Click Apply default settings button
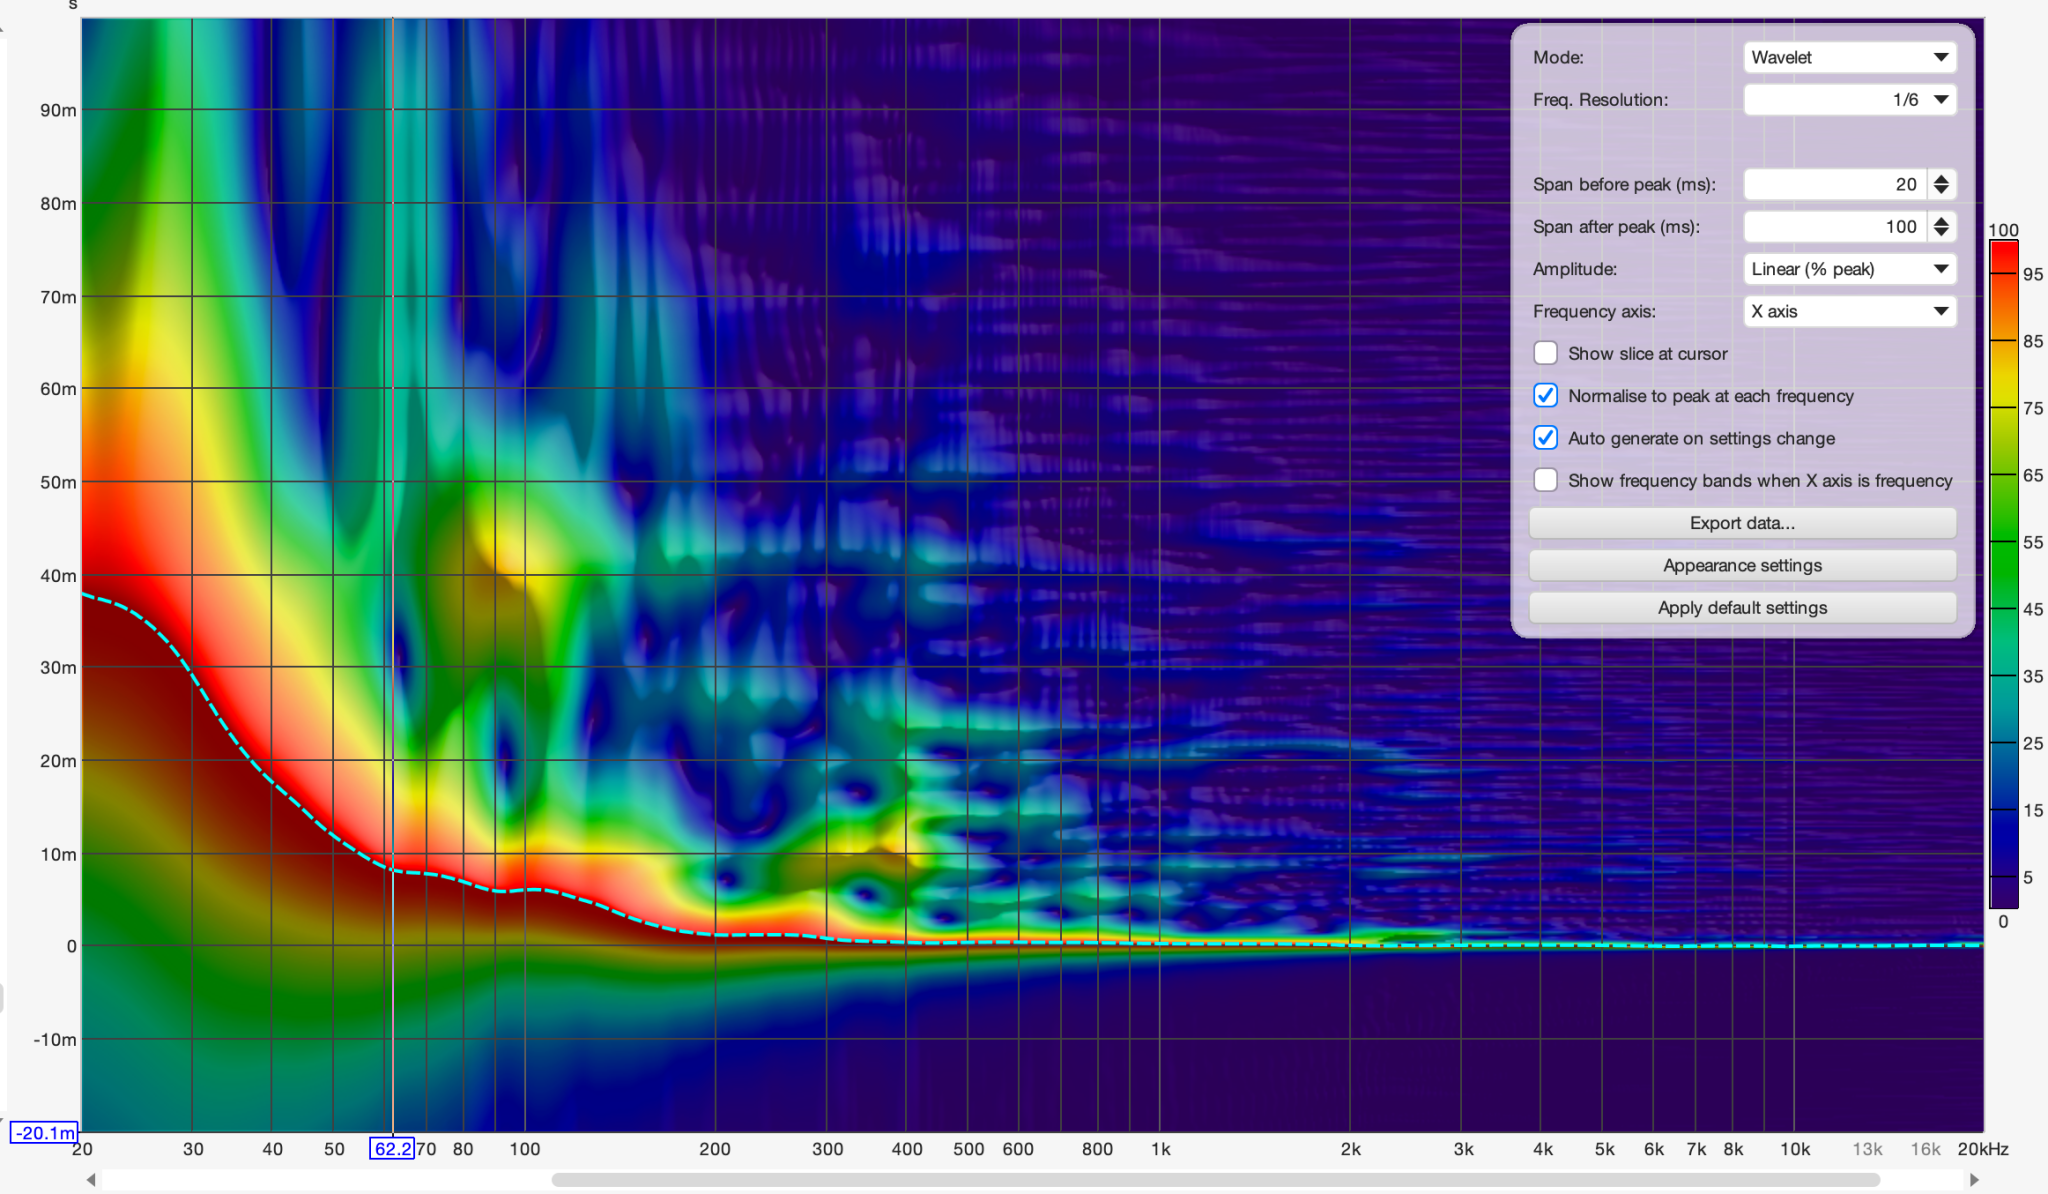The image size is (2048, 1194). (1742, 607)
